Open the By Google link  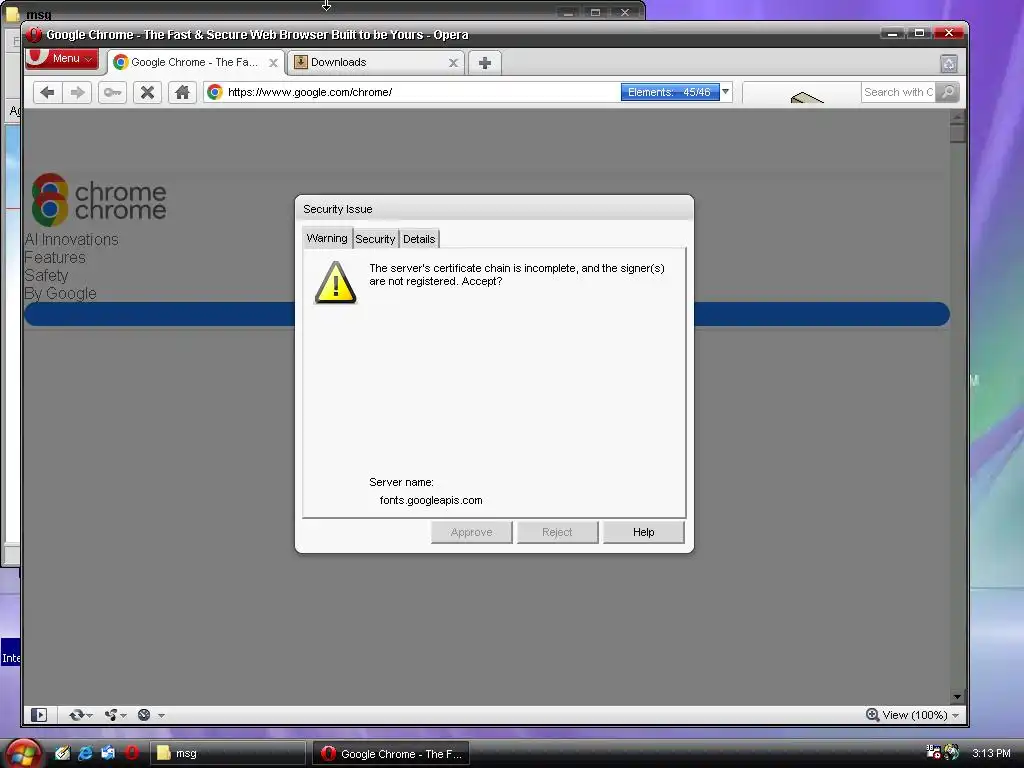(x=60, y=293)
